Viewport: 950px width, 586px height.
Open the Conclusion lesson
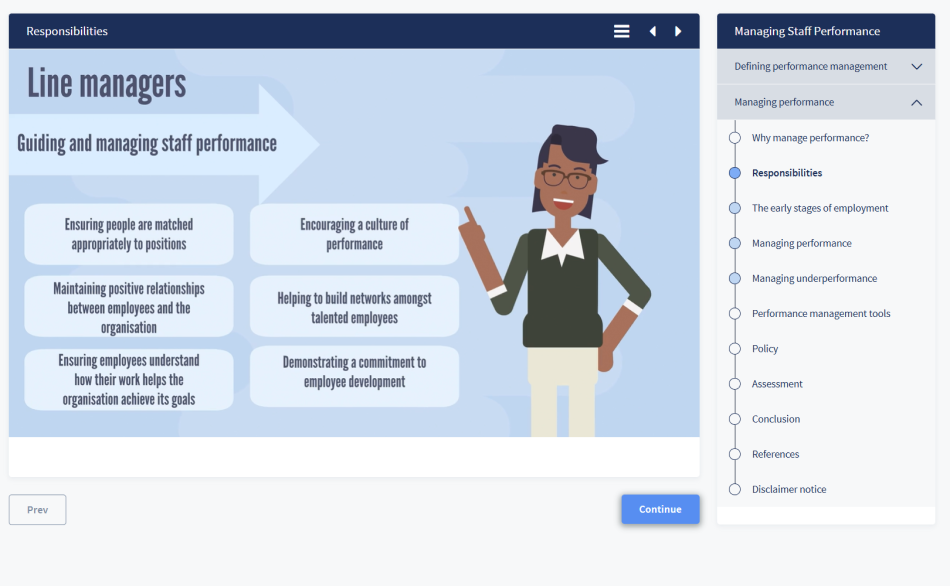[776, 419]
